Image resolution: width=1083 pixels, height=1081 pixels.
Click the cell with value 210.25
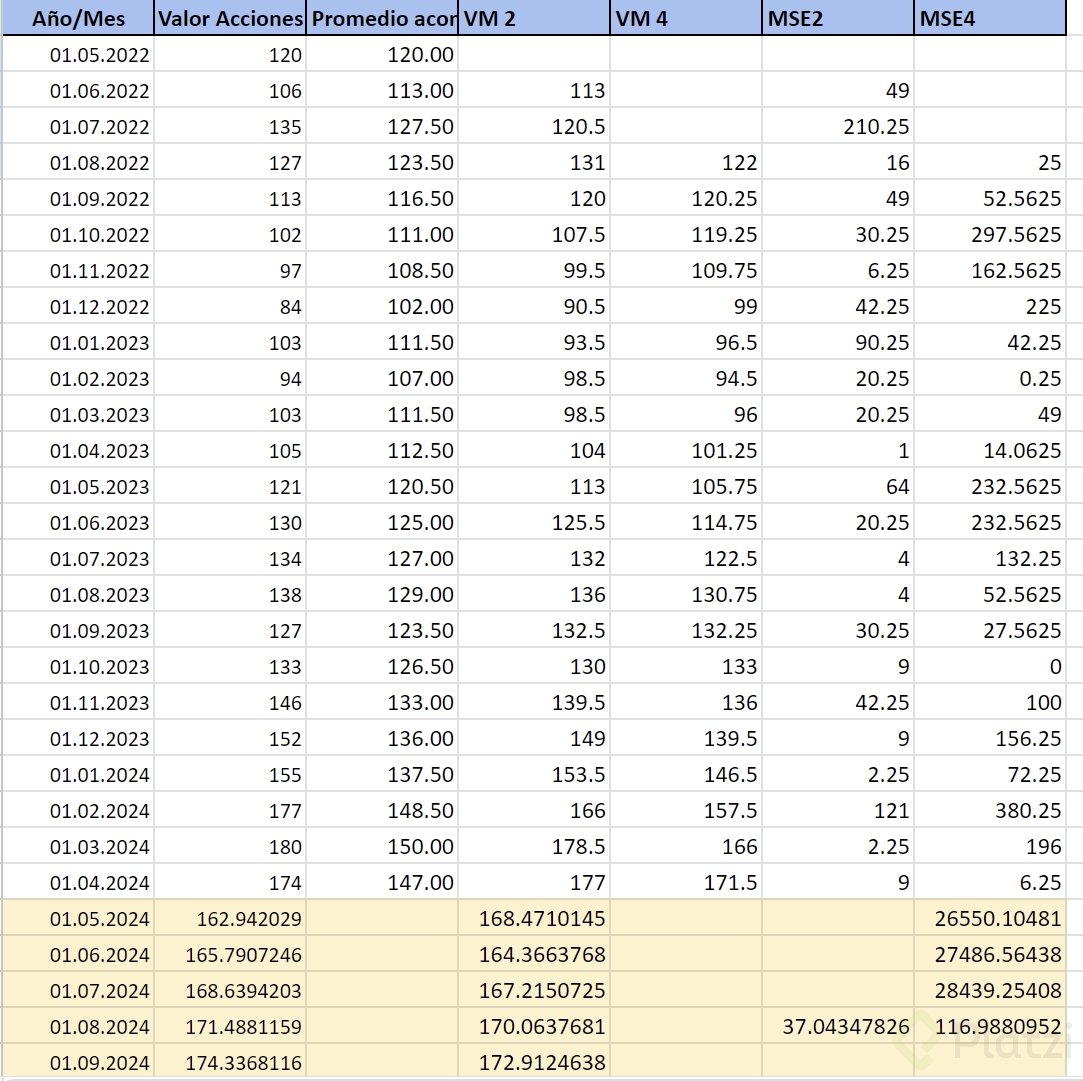(838, 127)
